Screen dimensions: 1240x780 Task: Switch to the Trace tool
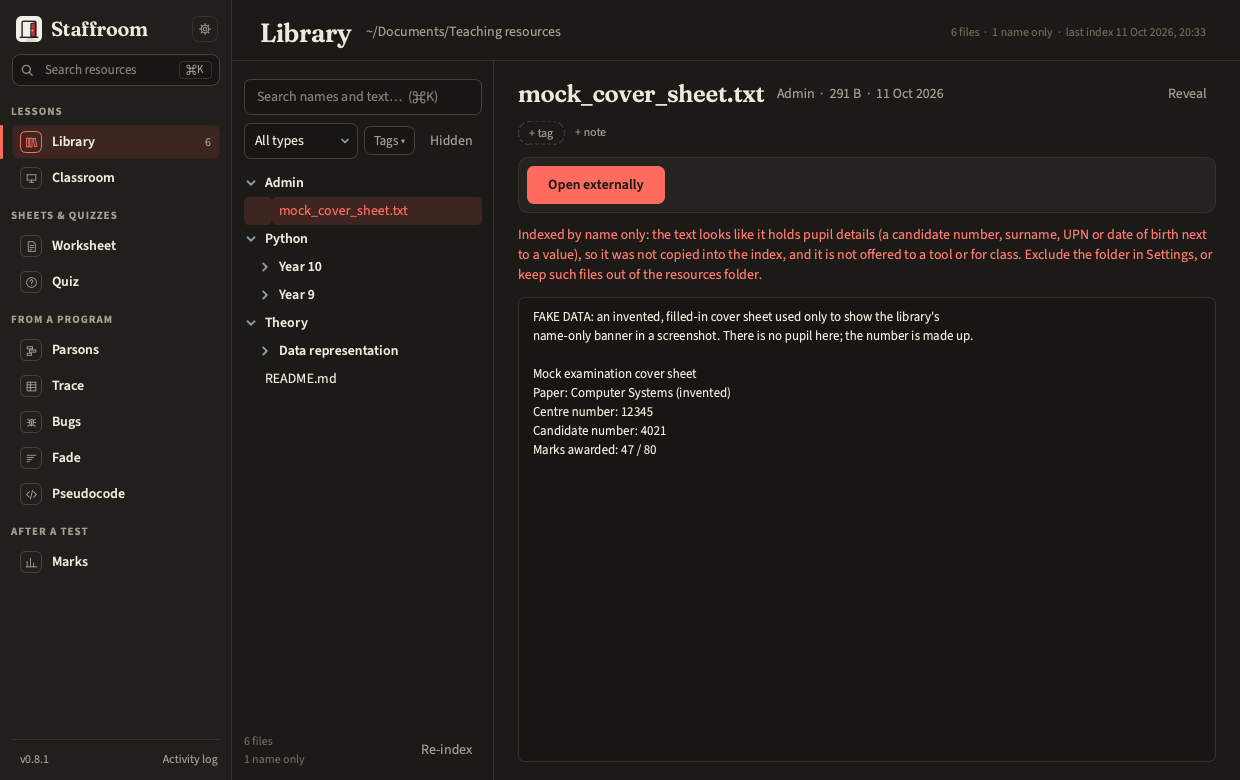(x=116, y=386)
